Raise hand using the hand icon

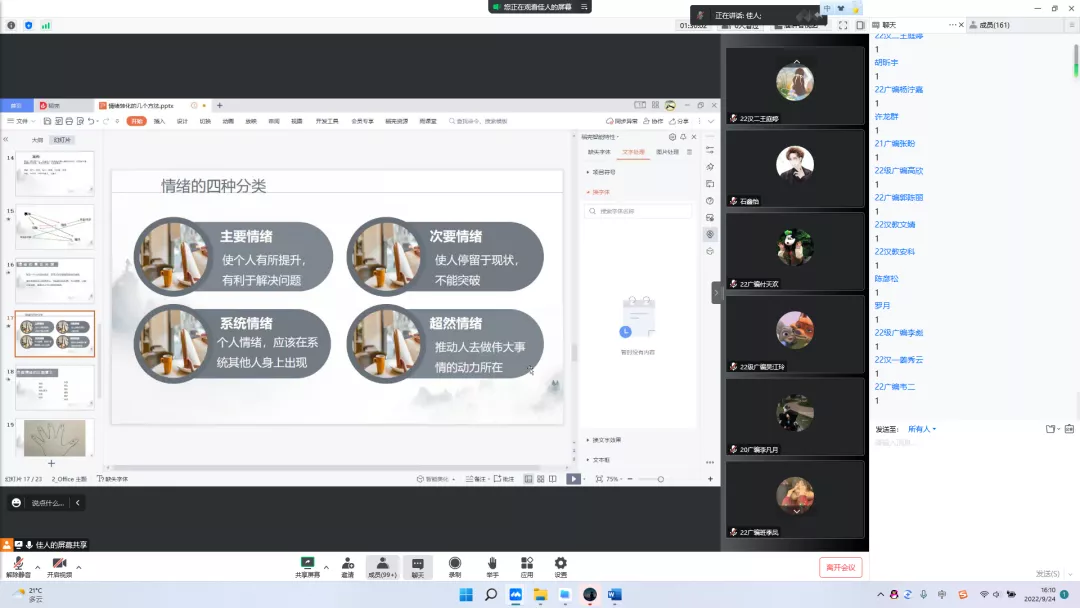pyautogui.click(x=492, y=565)
